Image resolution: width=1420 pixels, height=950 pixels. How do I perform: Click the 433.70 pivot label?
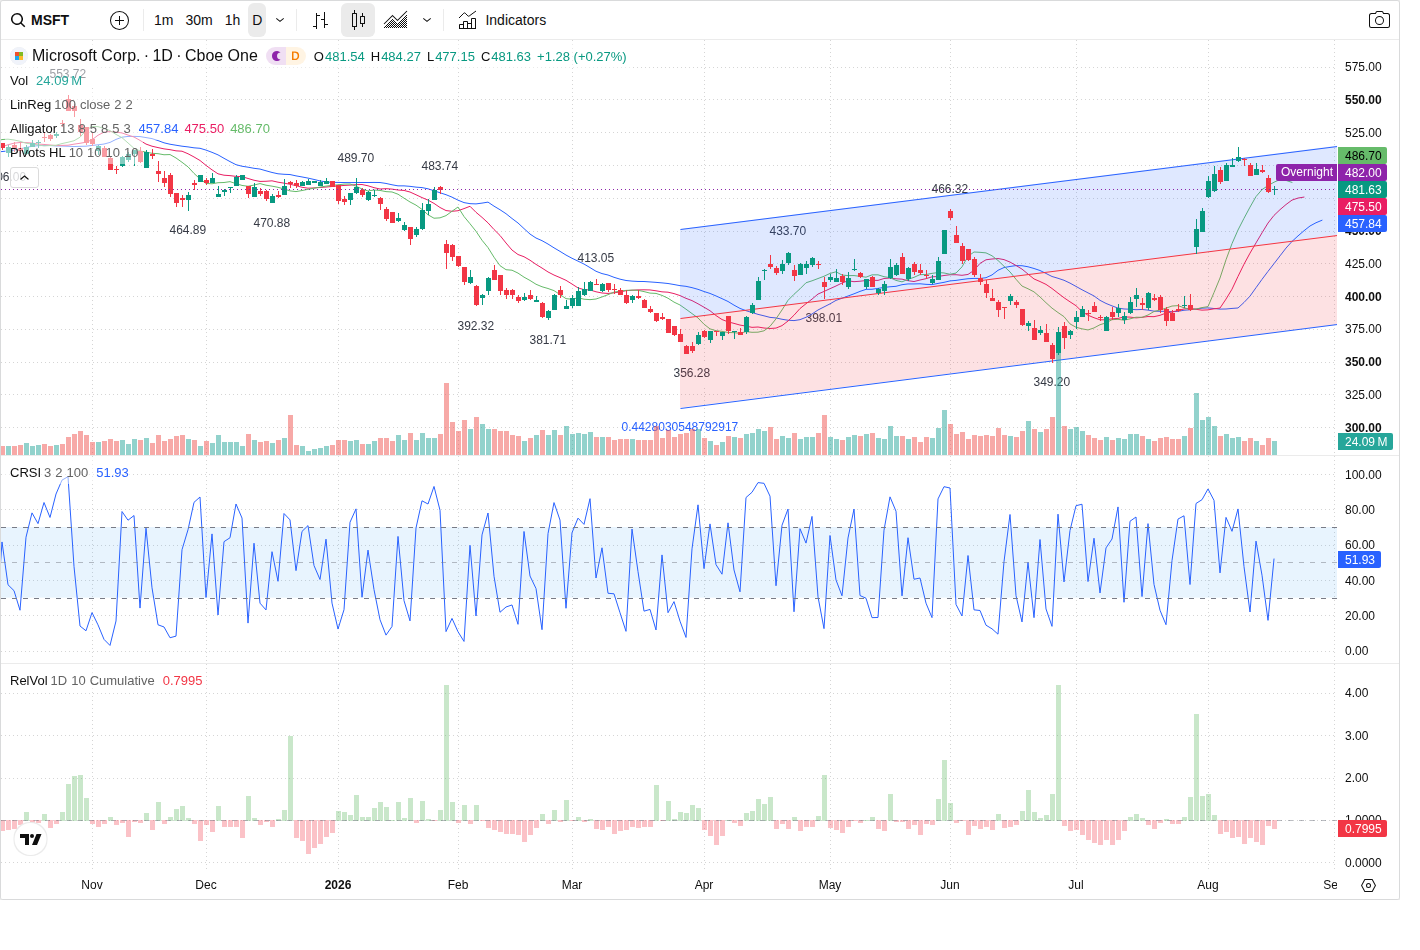click(x=788, y=231)
